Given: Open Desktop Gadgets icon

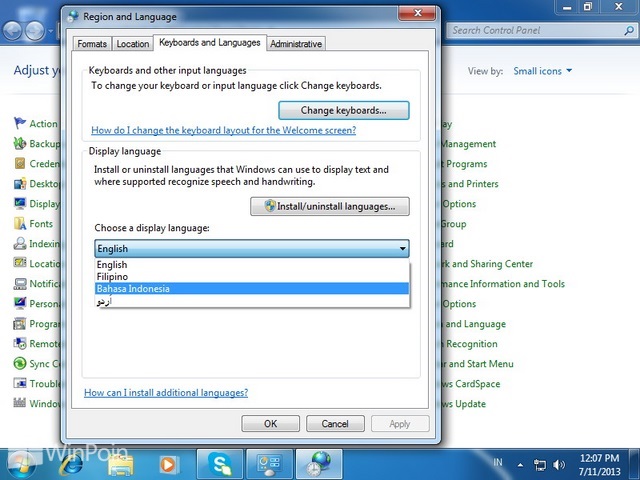Looking at the screenshot, I should (20, 183).
